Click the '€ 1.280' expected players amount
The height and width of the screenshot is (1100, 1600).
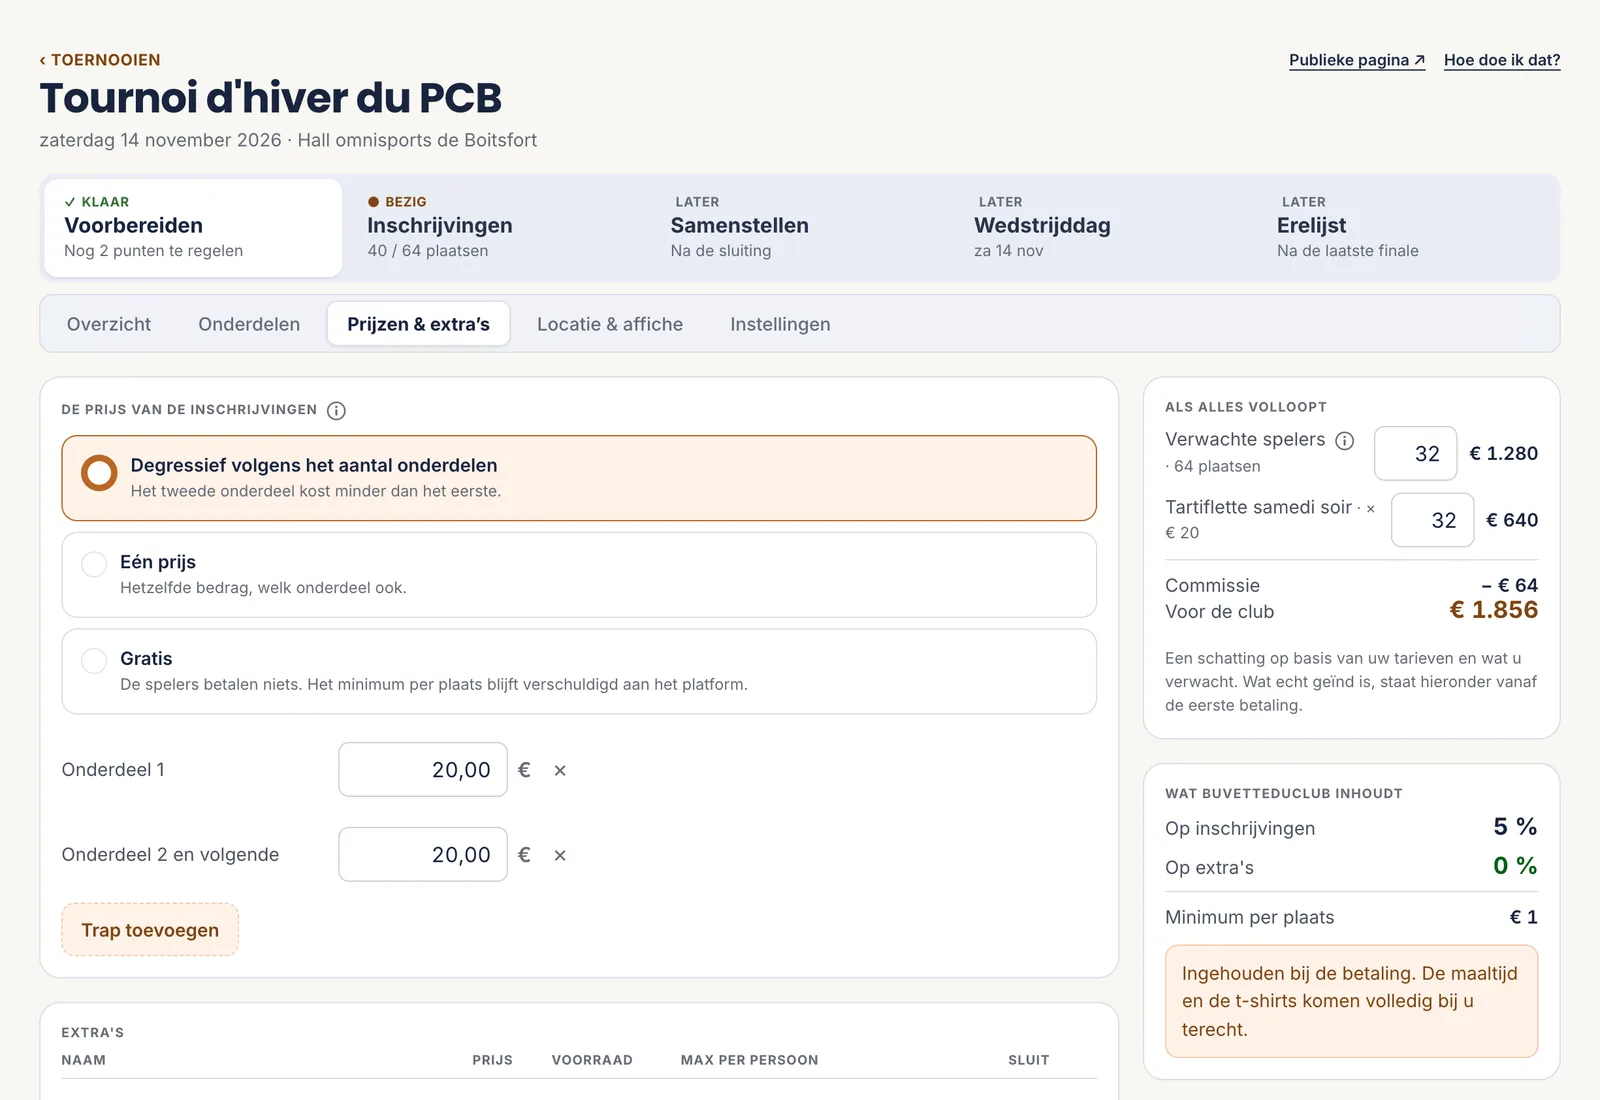[x=1504, y=453]
